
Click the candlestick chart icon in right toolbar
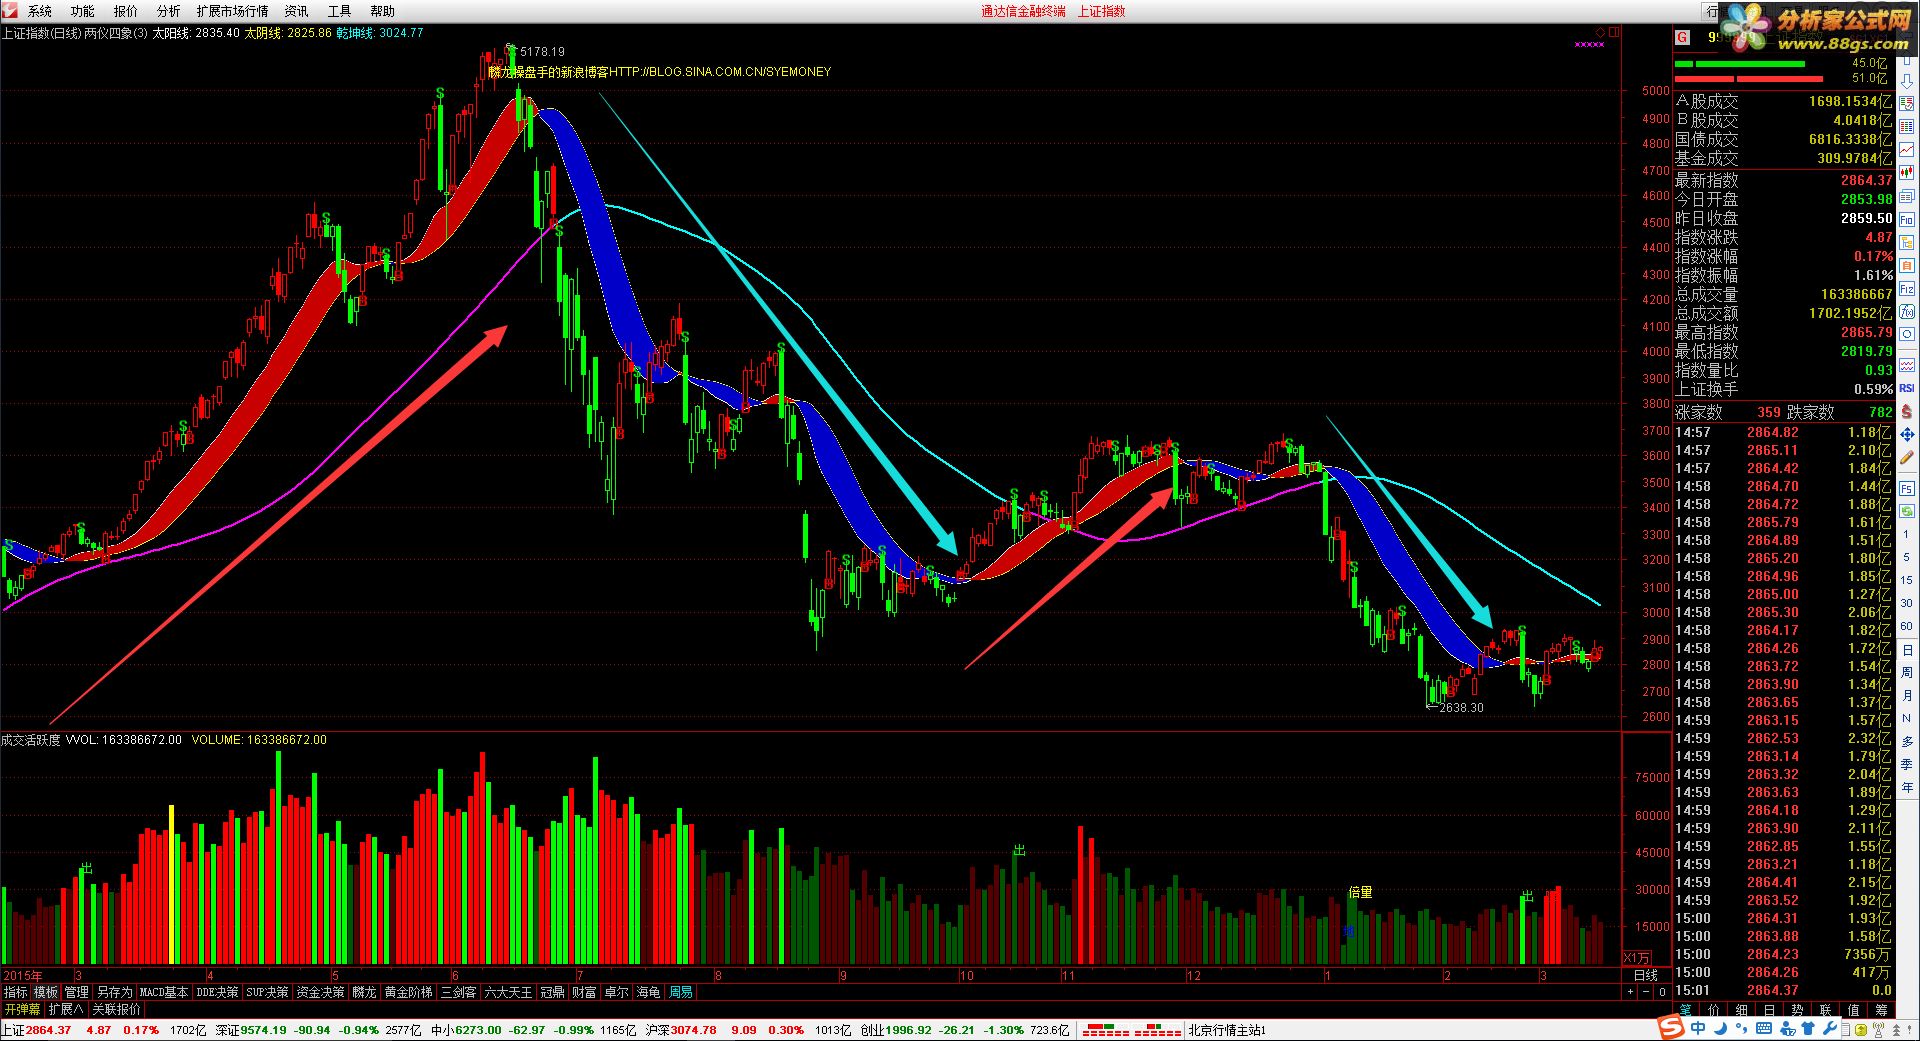click(x=1907, y=172)
